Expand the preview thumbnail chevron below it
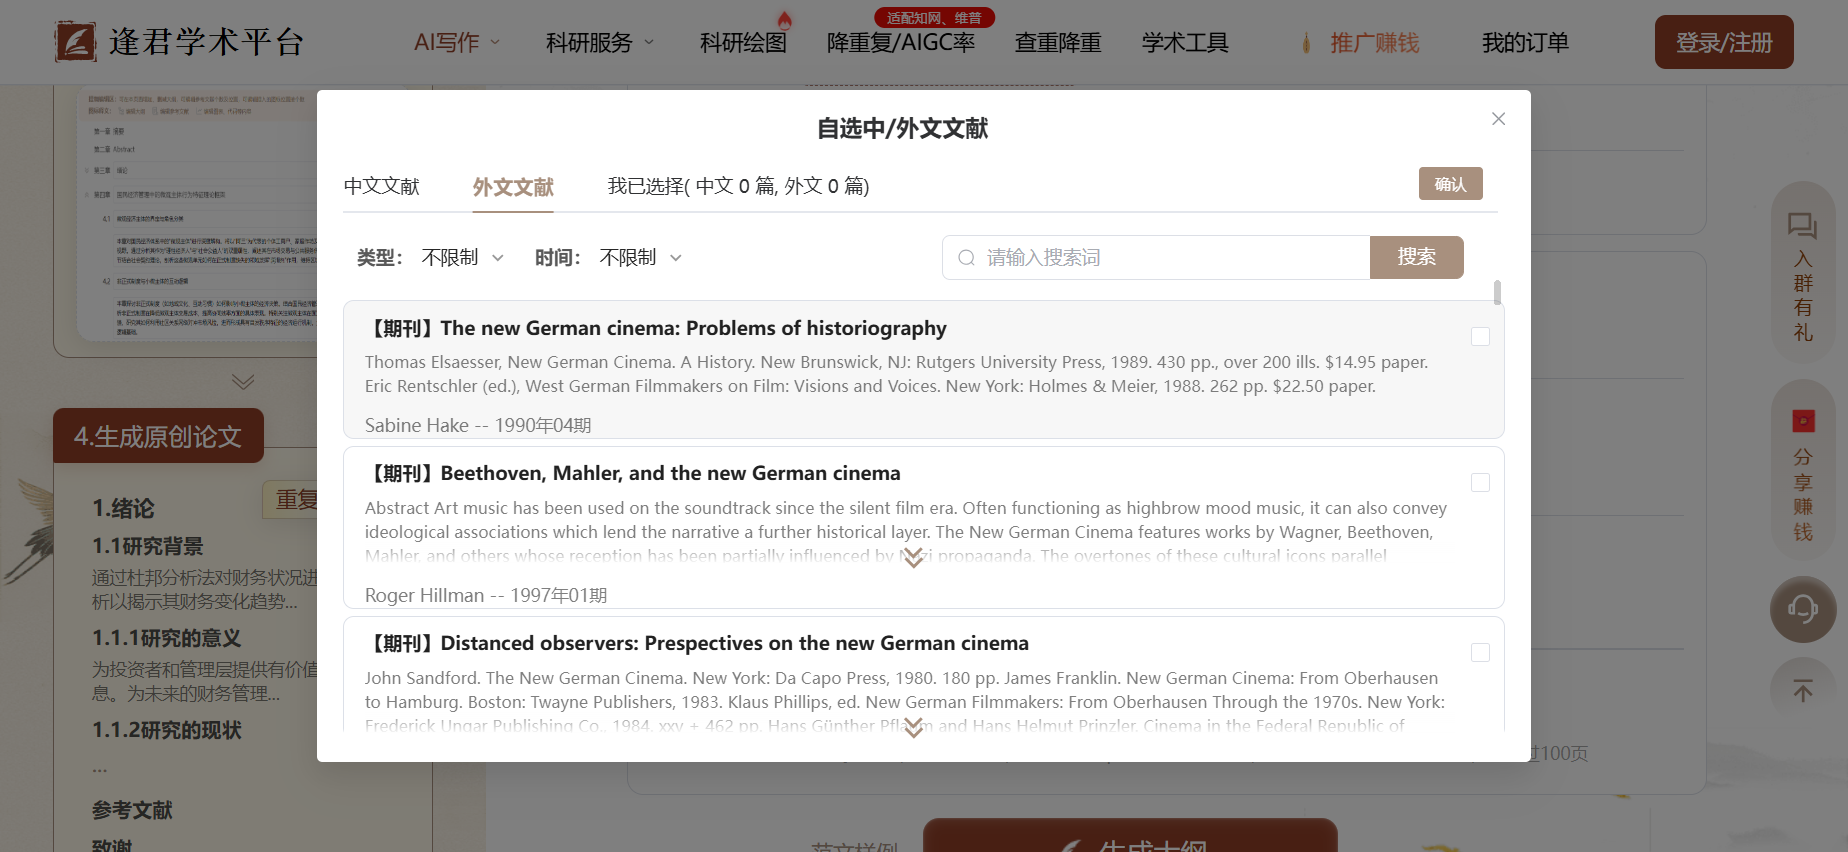 tap(243, 381)
